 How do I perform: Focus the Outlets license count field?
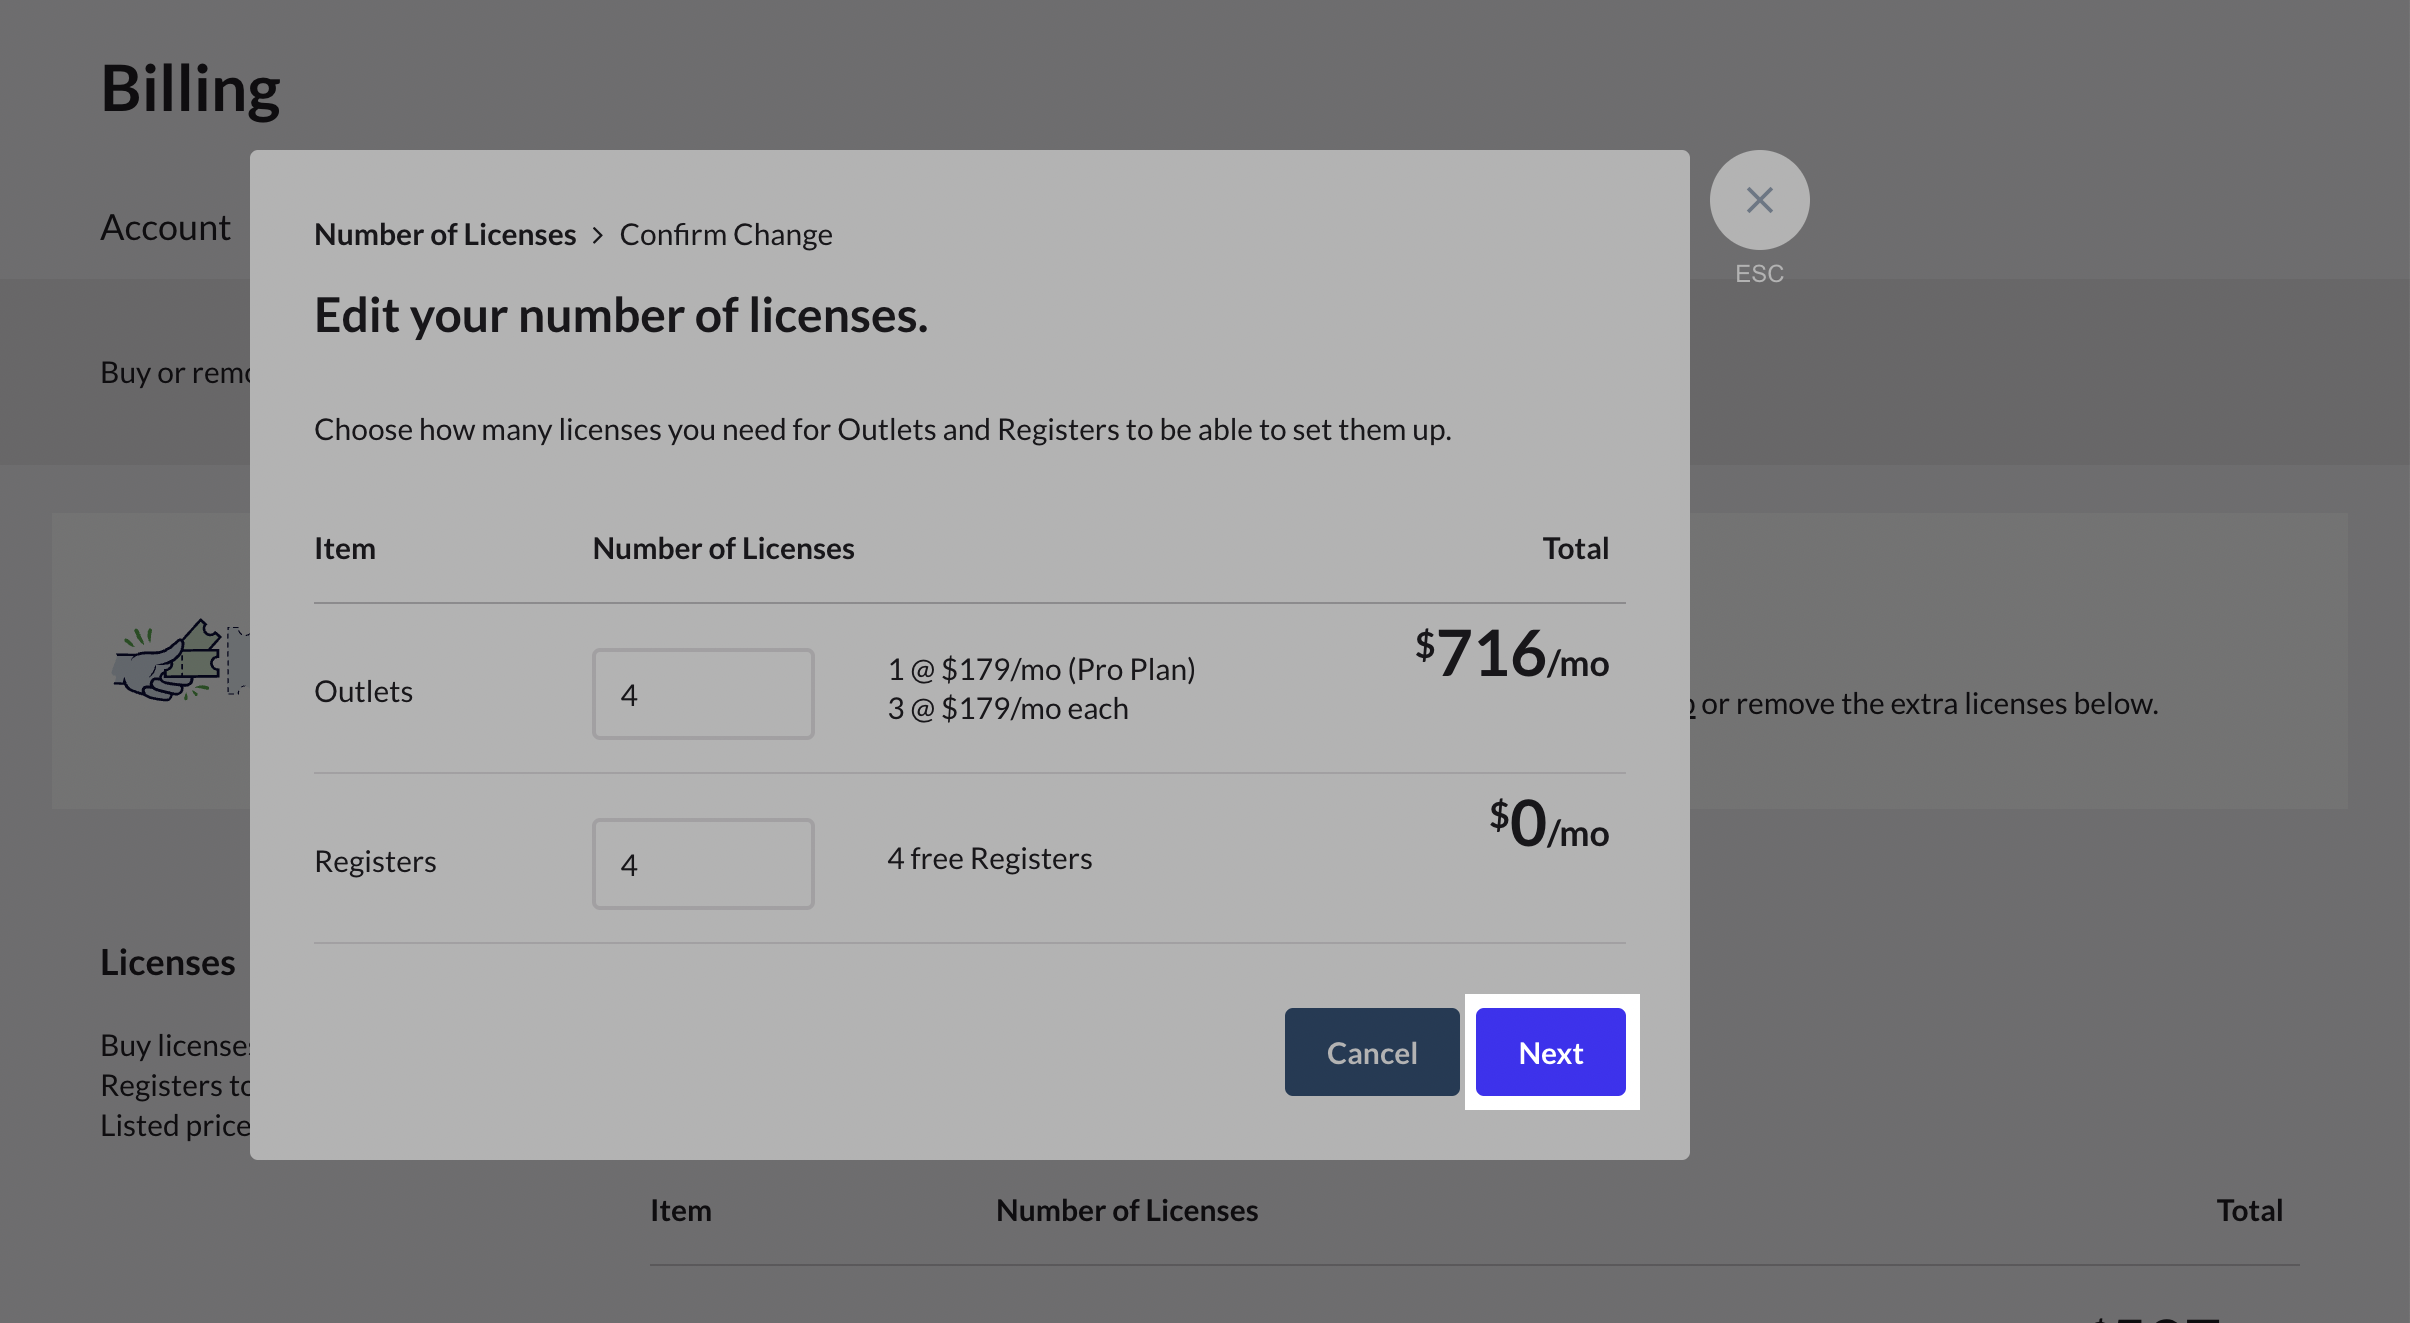coord(703,694)
